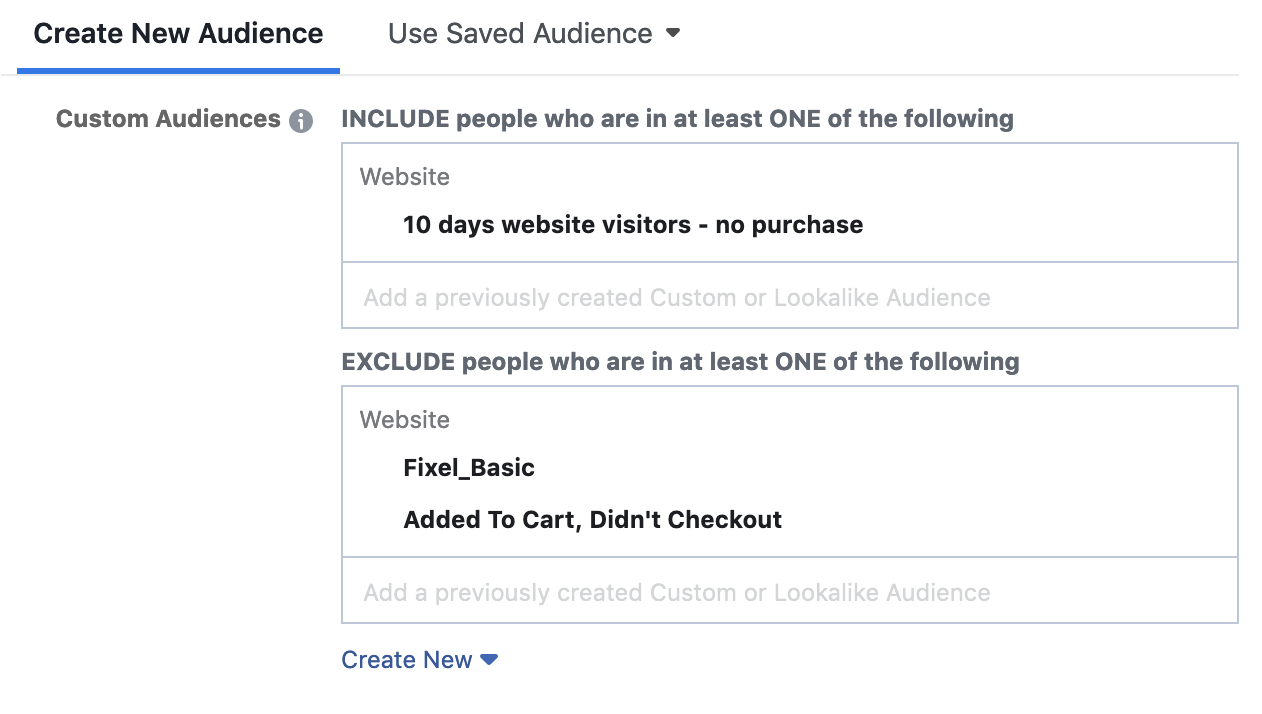This screenshot has width=1262, height=714.
Task: Expand the Create New dropdown link
Action: (419, 660)
